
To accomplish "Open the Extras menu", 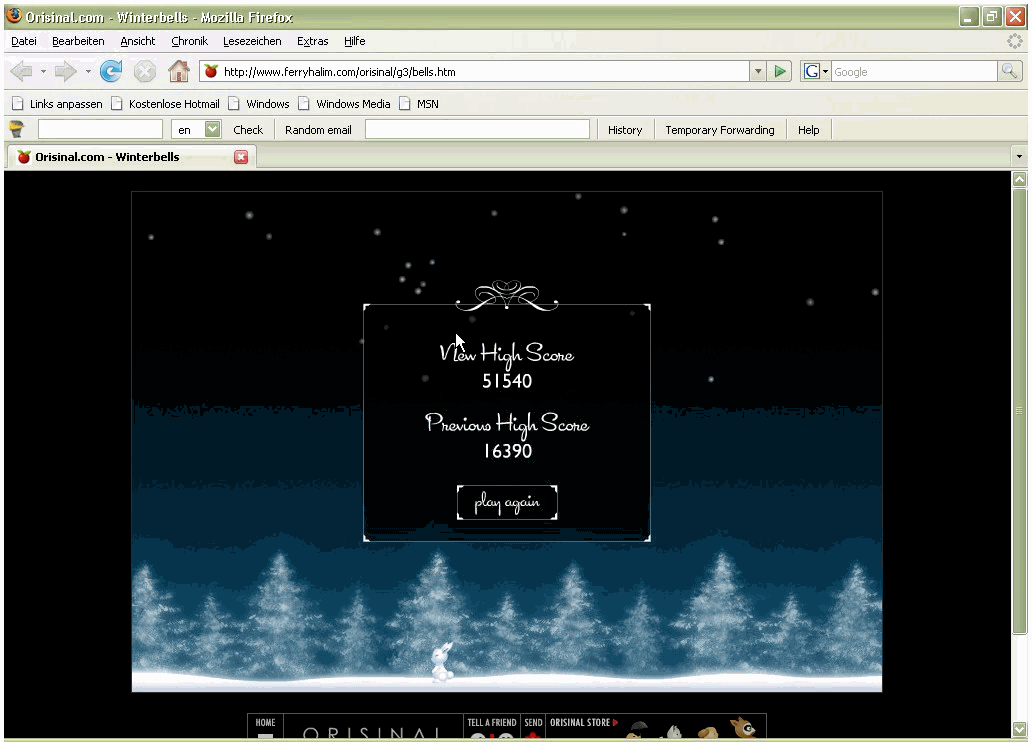I will pyautogui.click(x=312, y=41).
